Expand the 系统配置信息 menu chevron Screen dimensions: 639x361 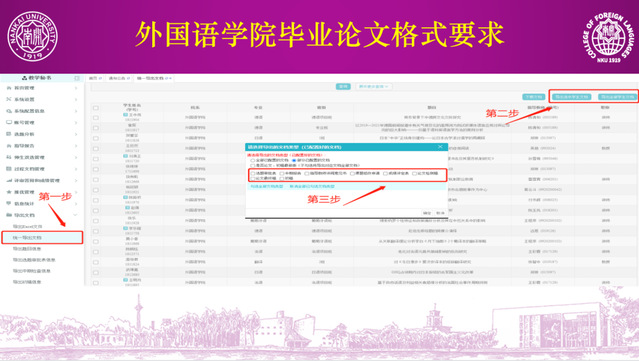tap(76, 111)
